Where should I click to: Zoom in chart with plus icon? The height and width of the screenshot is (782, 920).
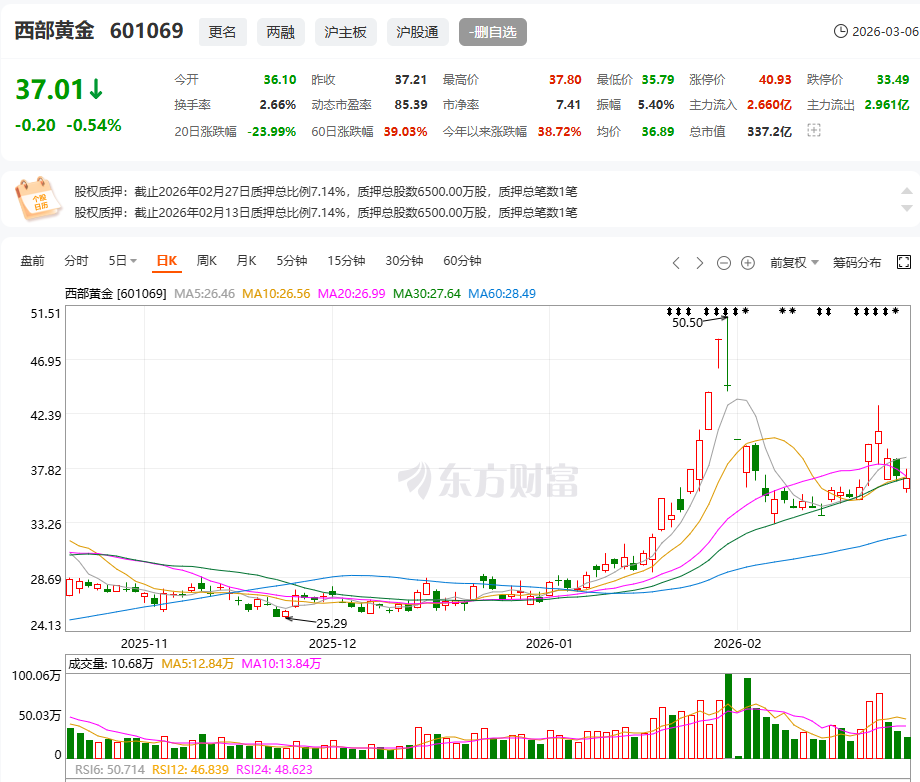click(748, 263)
